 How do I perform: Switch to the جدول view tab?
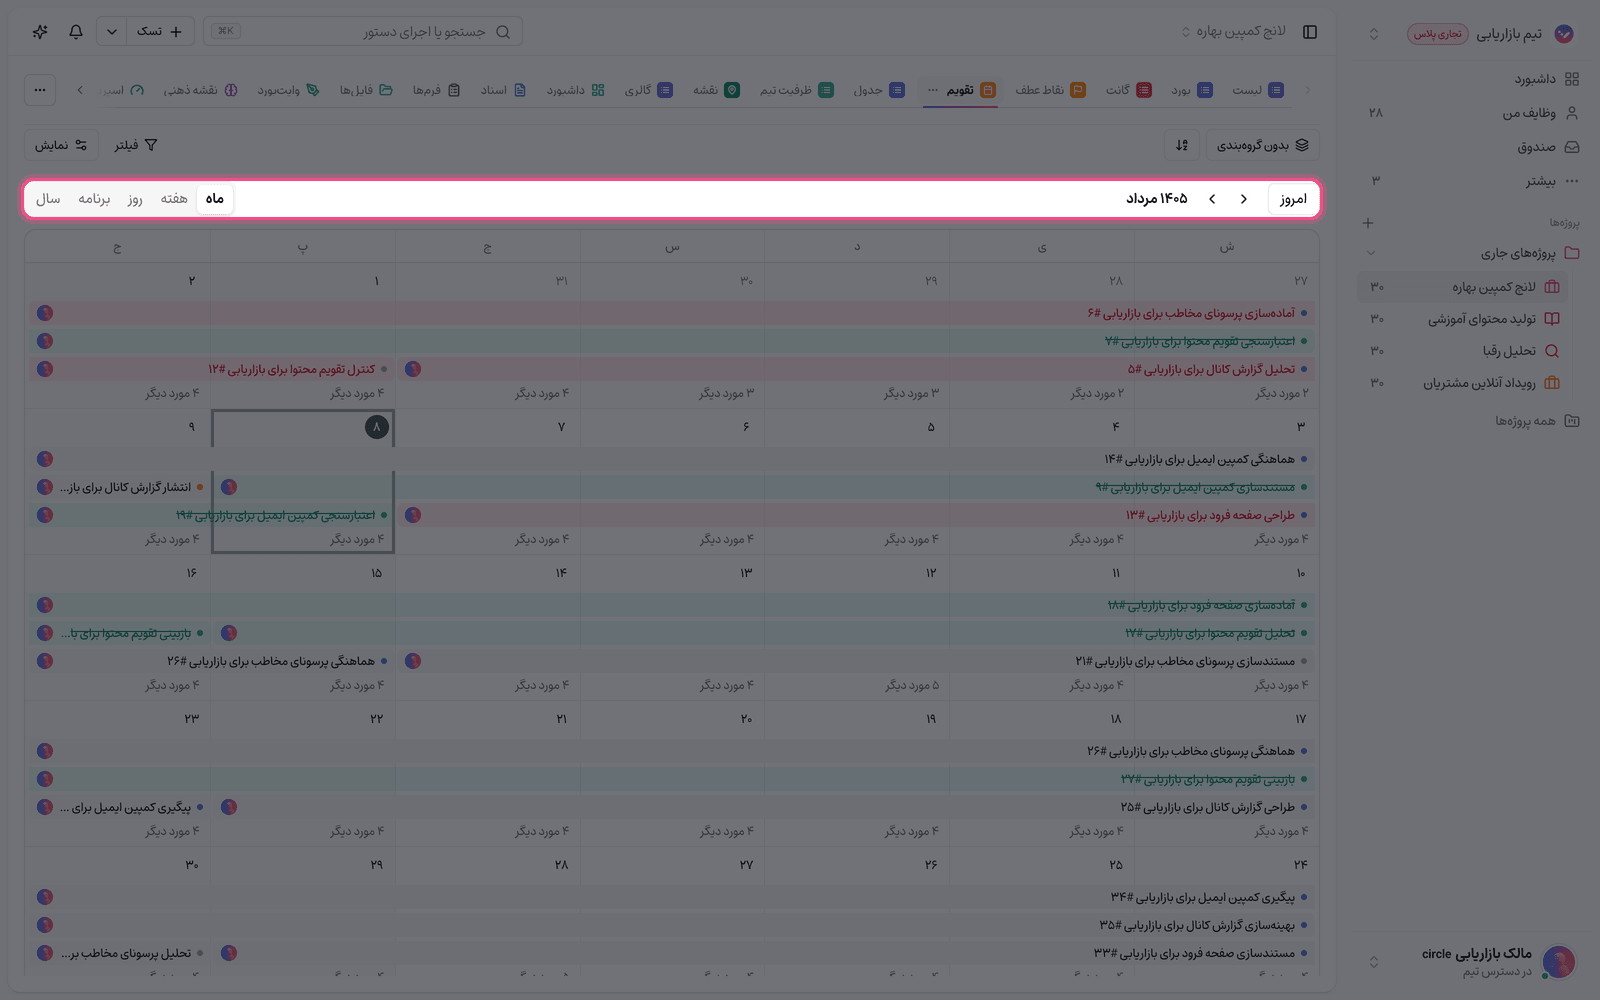[x=879, y=90]
